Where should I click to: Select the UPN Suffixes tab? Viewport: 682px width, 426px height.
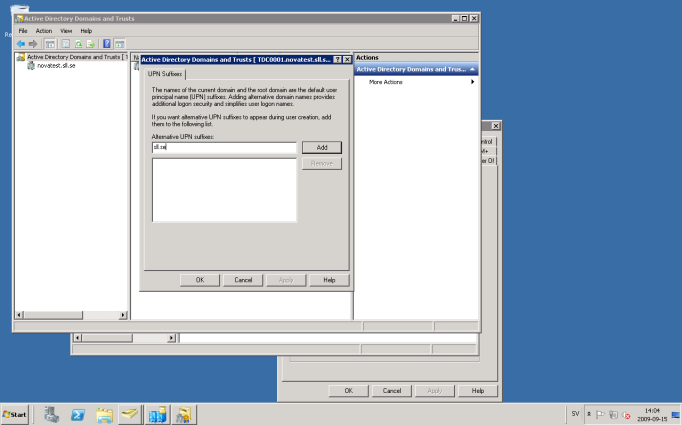[x=165, y=74]
